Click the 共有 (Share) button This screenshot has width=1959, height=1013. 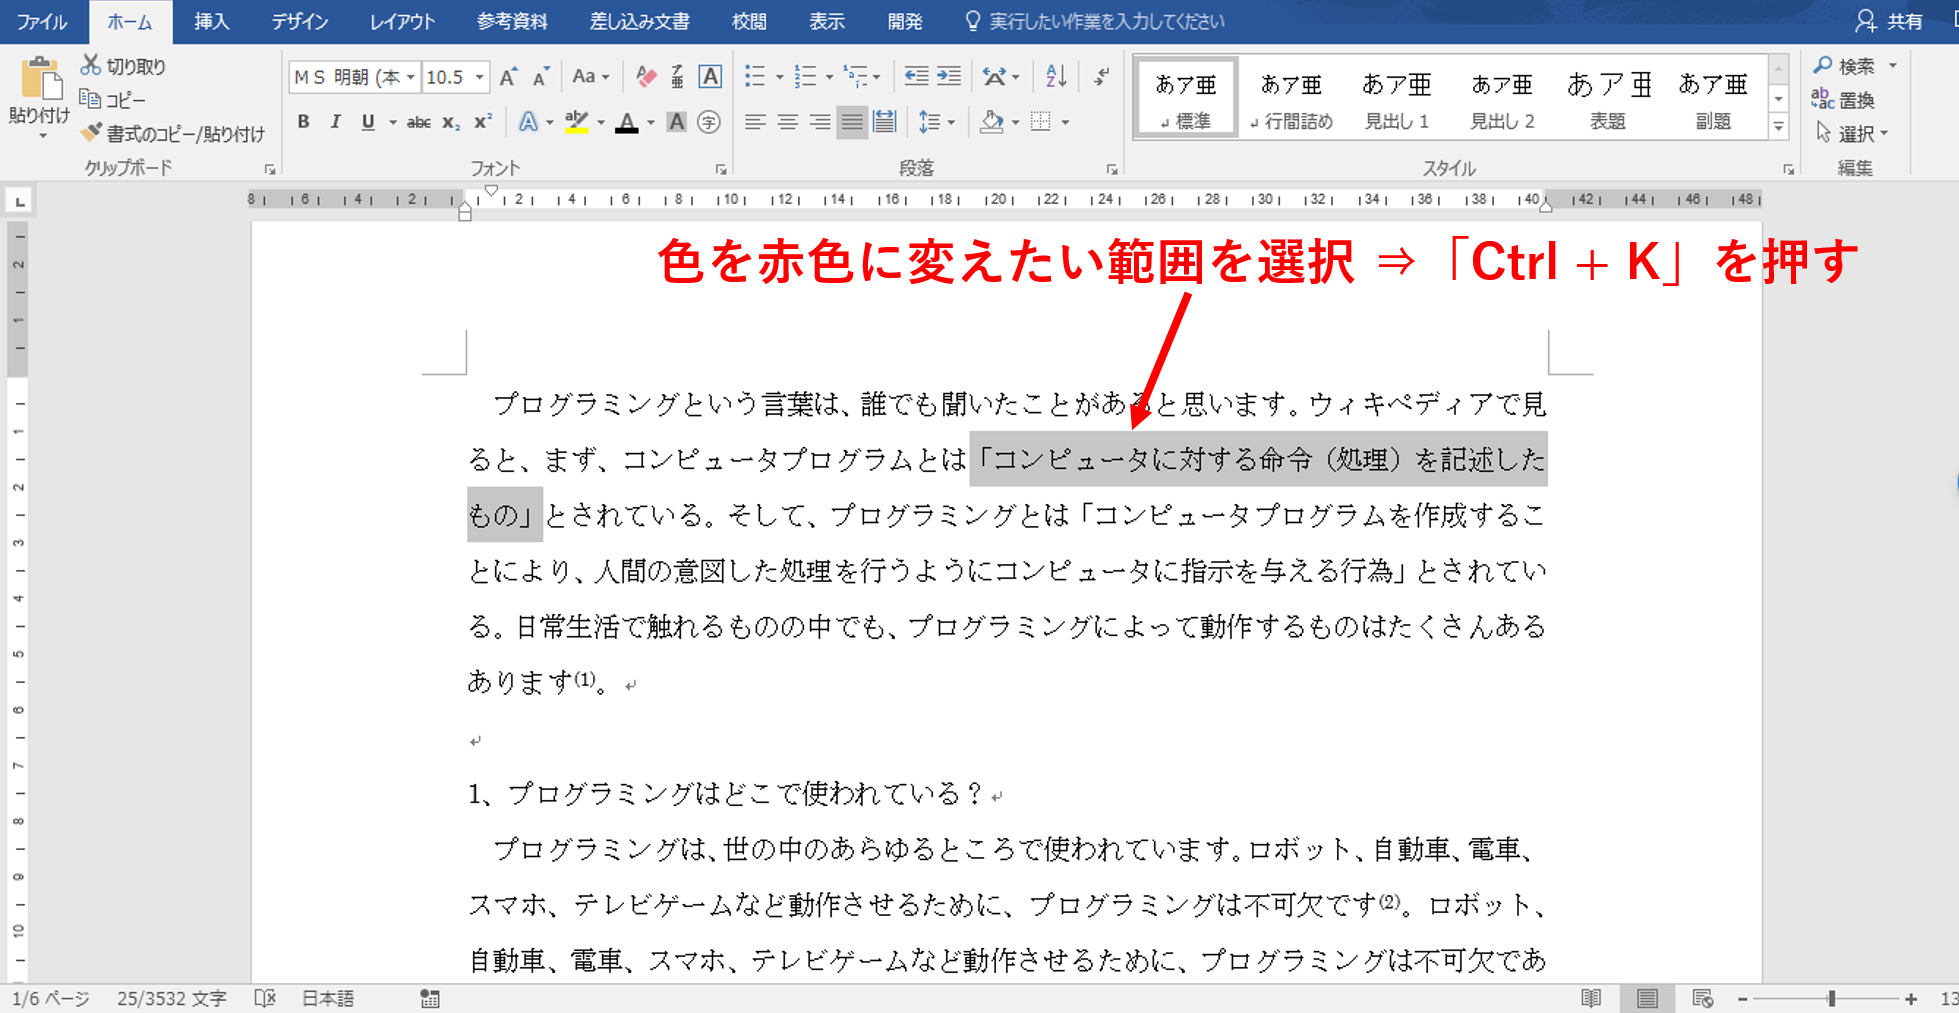pyautogui.click(x=1890, y=21)
